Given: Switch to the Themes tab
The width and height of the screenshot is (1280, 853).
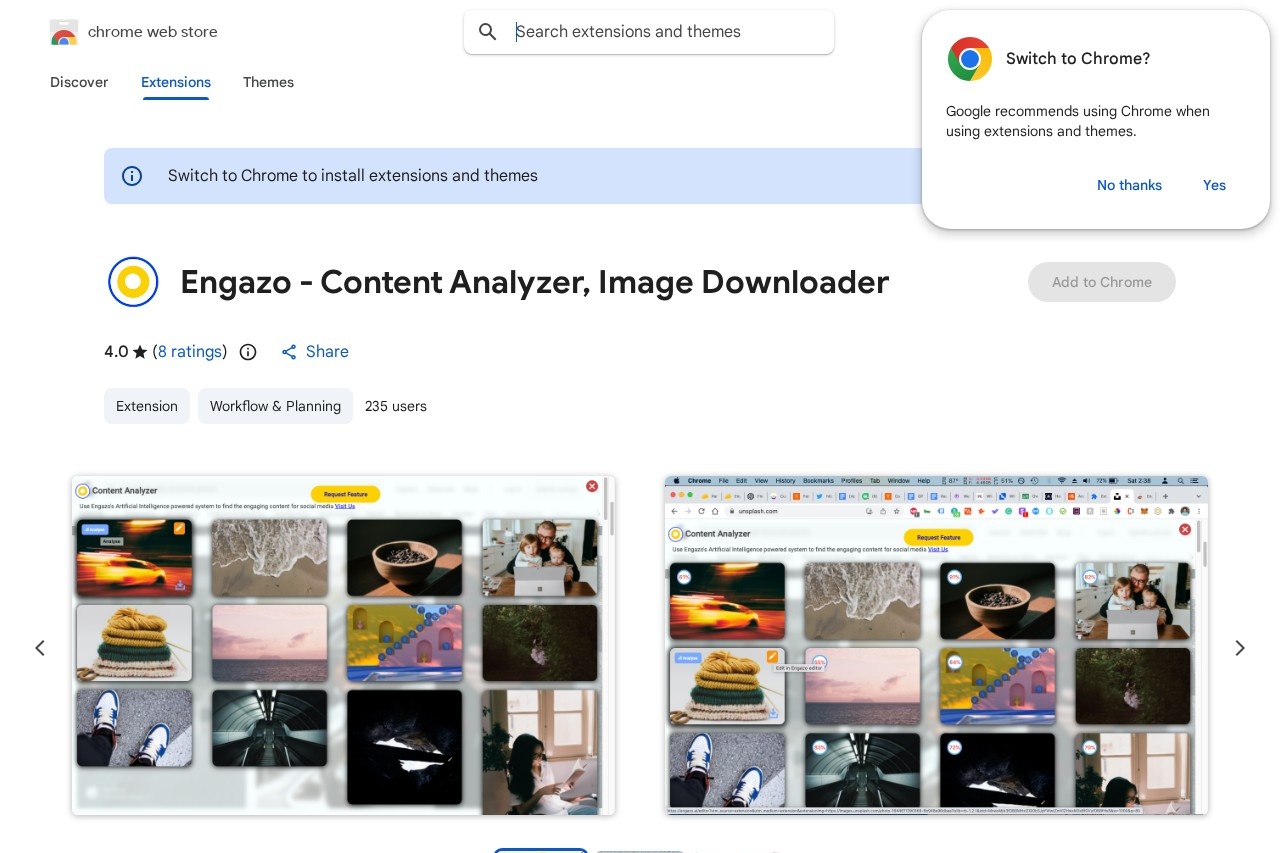Looking at the screenshot, I should [268, 82].
